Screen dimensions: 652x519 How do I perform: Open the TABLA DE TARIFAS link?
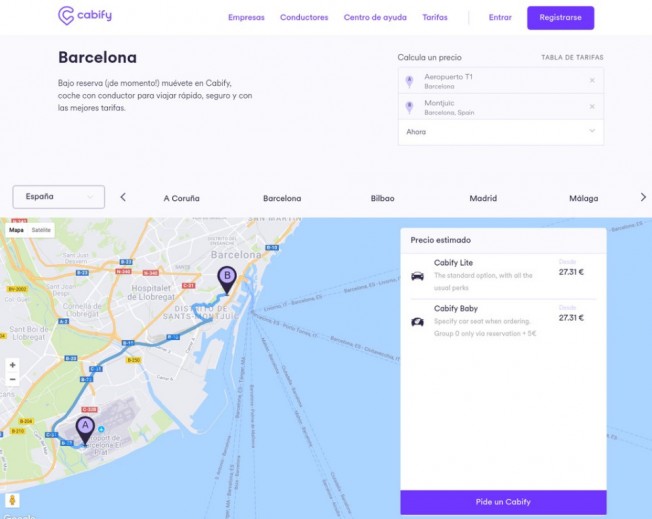572,57
